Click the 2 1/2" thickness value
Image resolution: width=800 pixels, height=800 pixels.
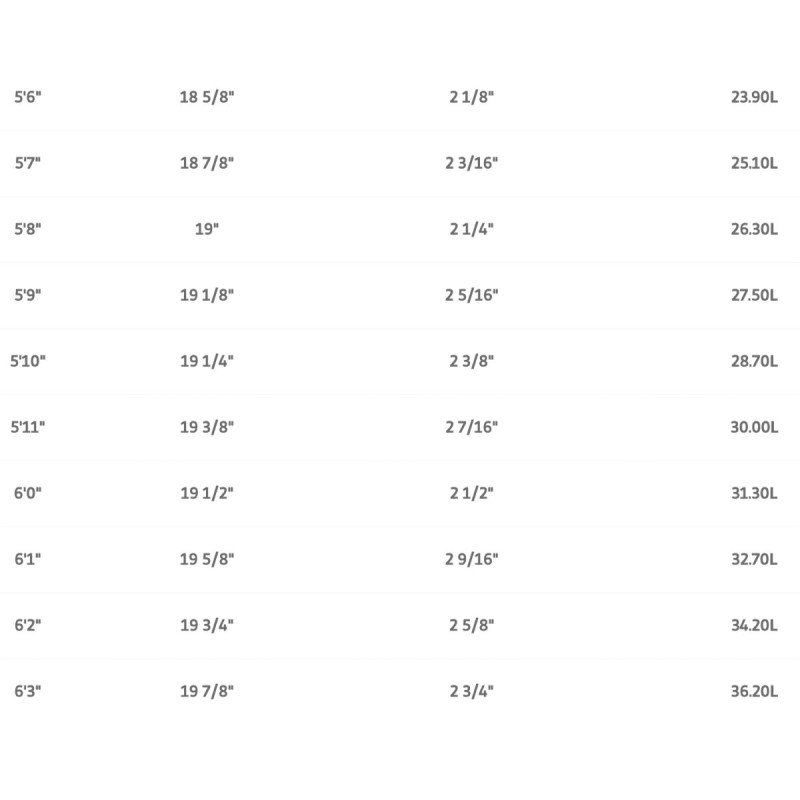(472, 493)
